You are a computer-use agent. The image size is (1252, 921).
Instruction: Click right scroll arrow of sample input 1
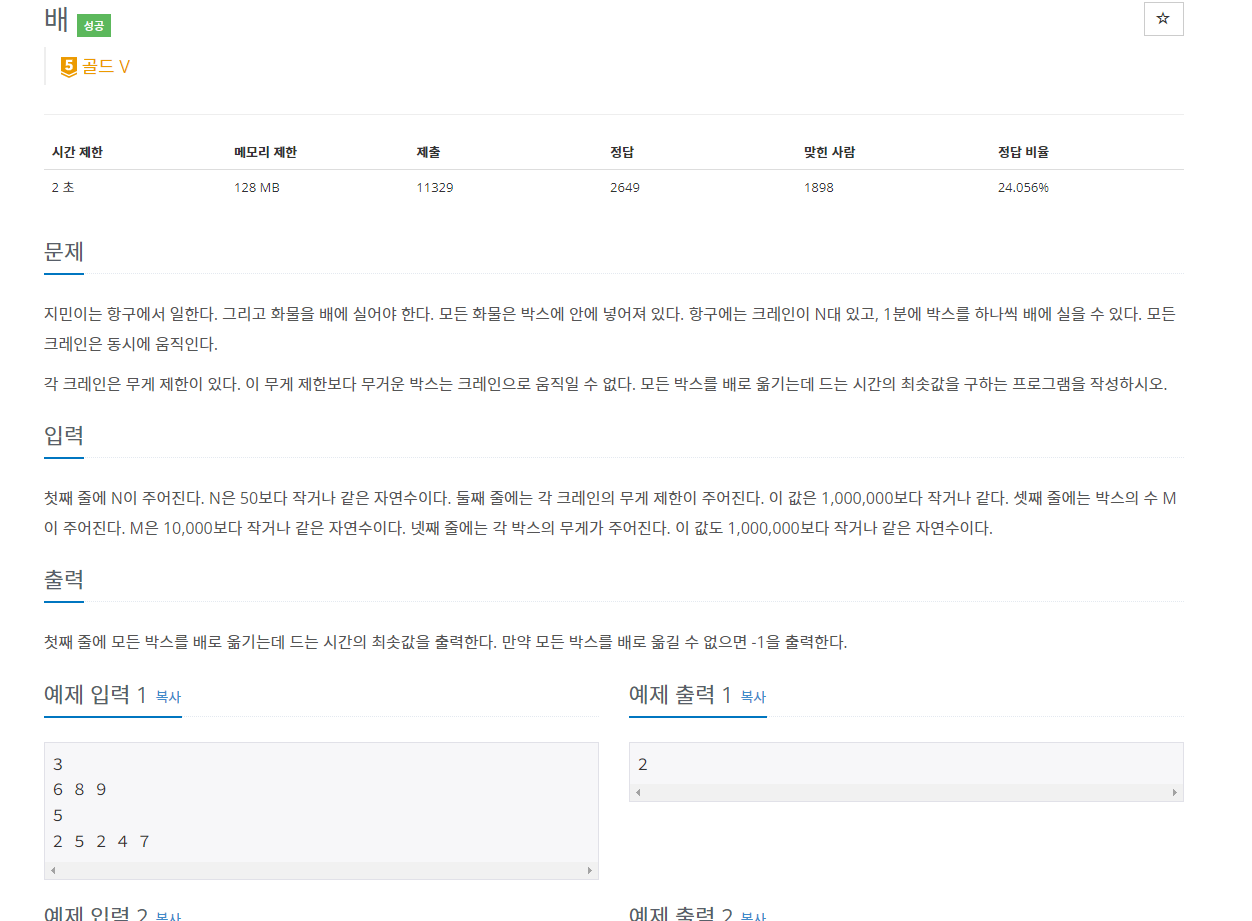click(590, 871)
